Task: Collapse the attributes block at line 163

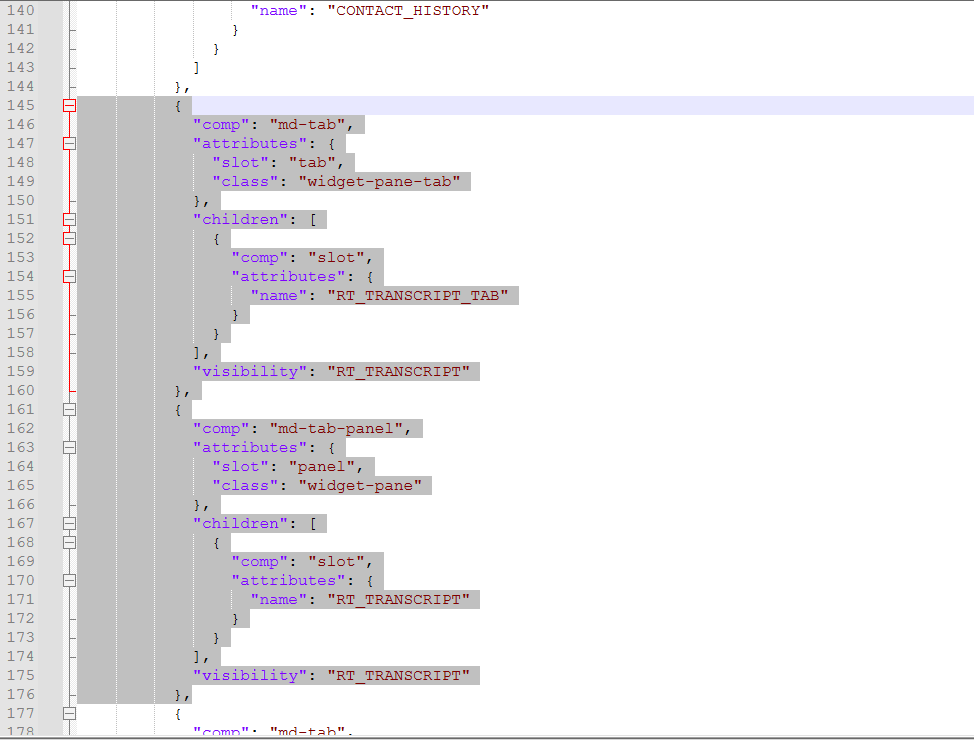Action: coord(69,447)
